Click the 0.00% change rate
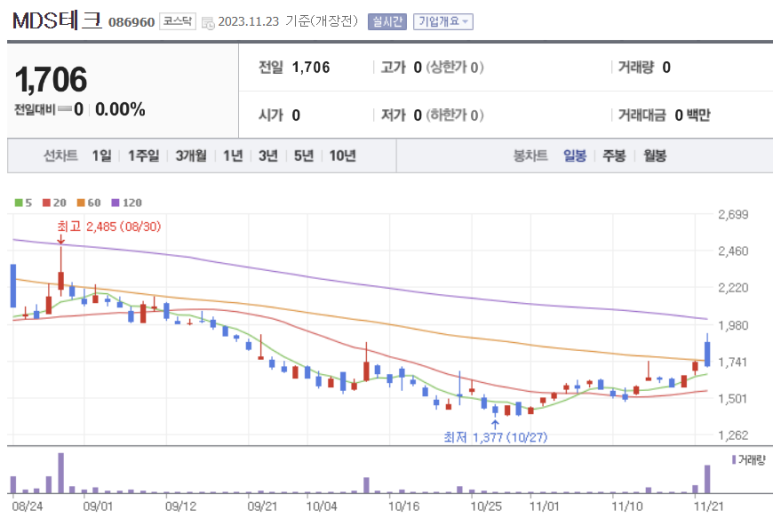 (120, 109)
